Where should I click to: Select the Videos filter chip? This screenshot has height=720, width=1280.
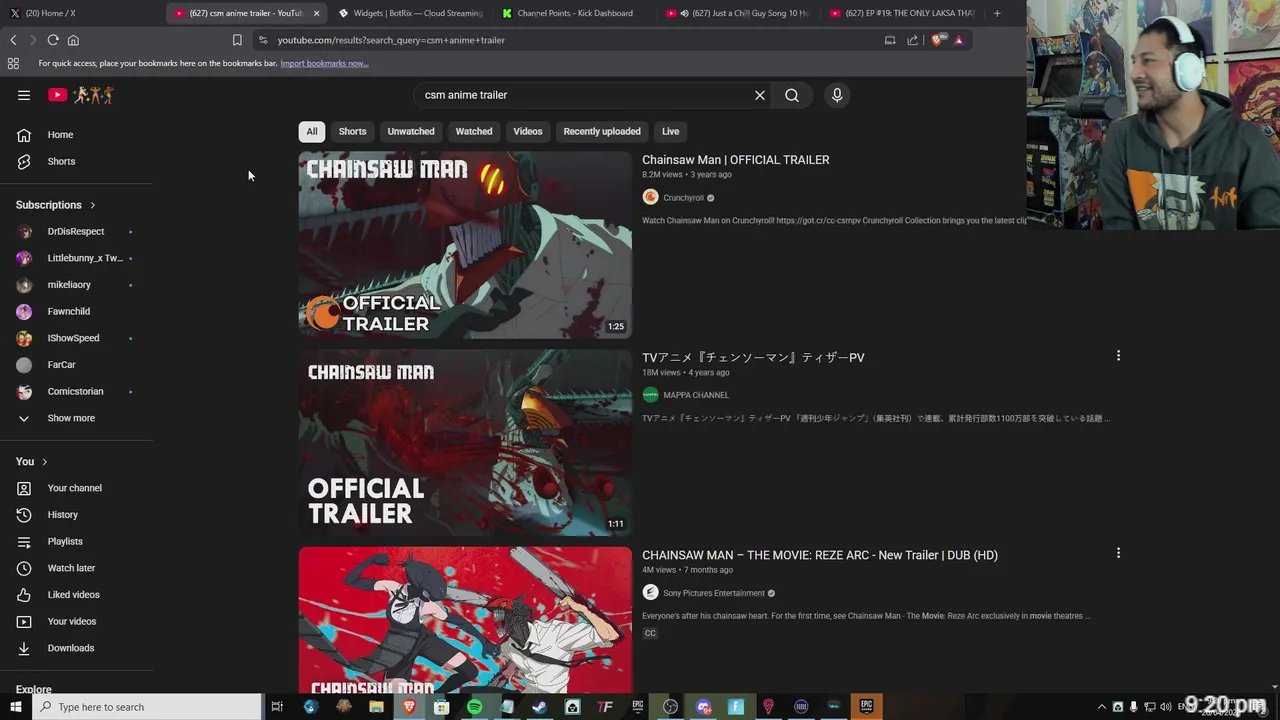528,131
